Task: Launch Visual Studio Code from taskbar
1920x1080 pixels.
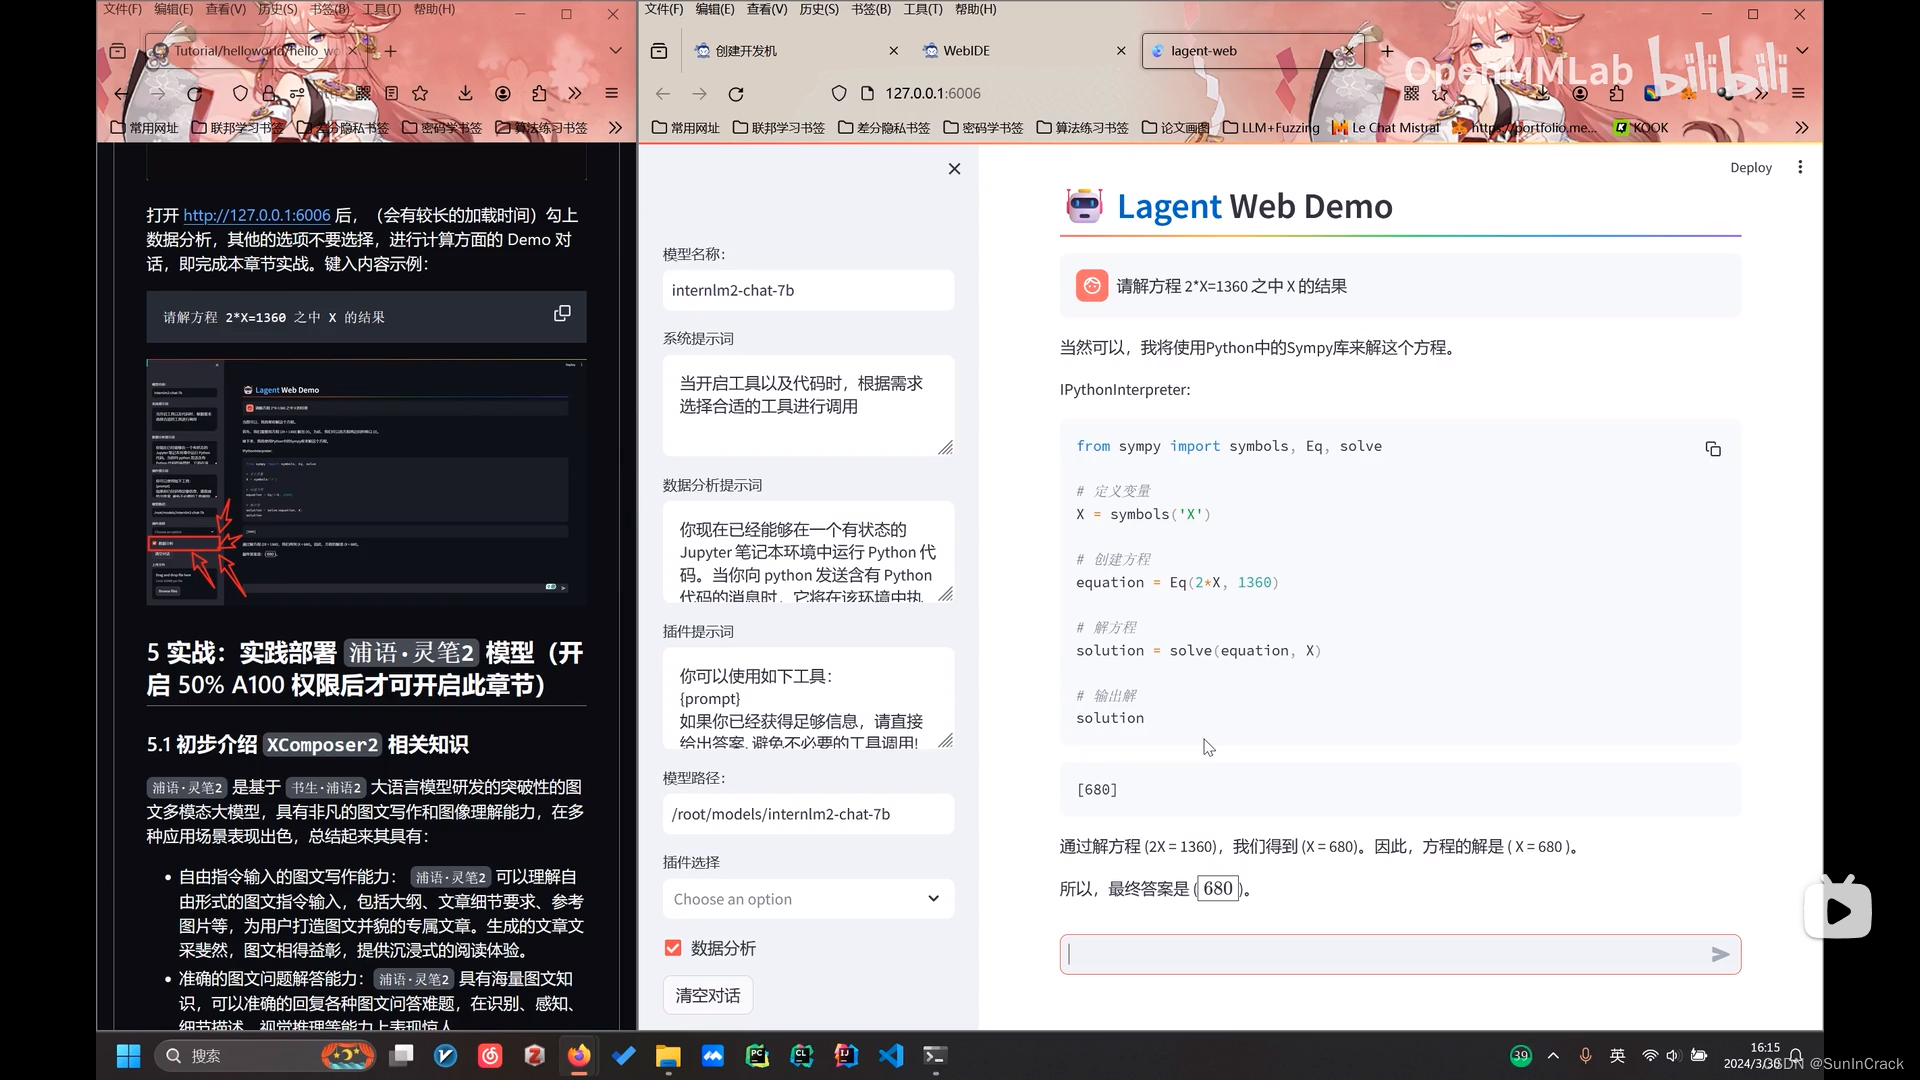Action: pos(890,1056)
